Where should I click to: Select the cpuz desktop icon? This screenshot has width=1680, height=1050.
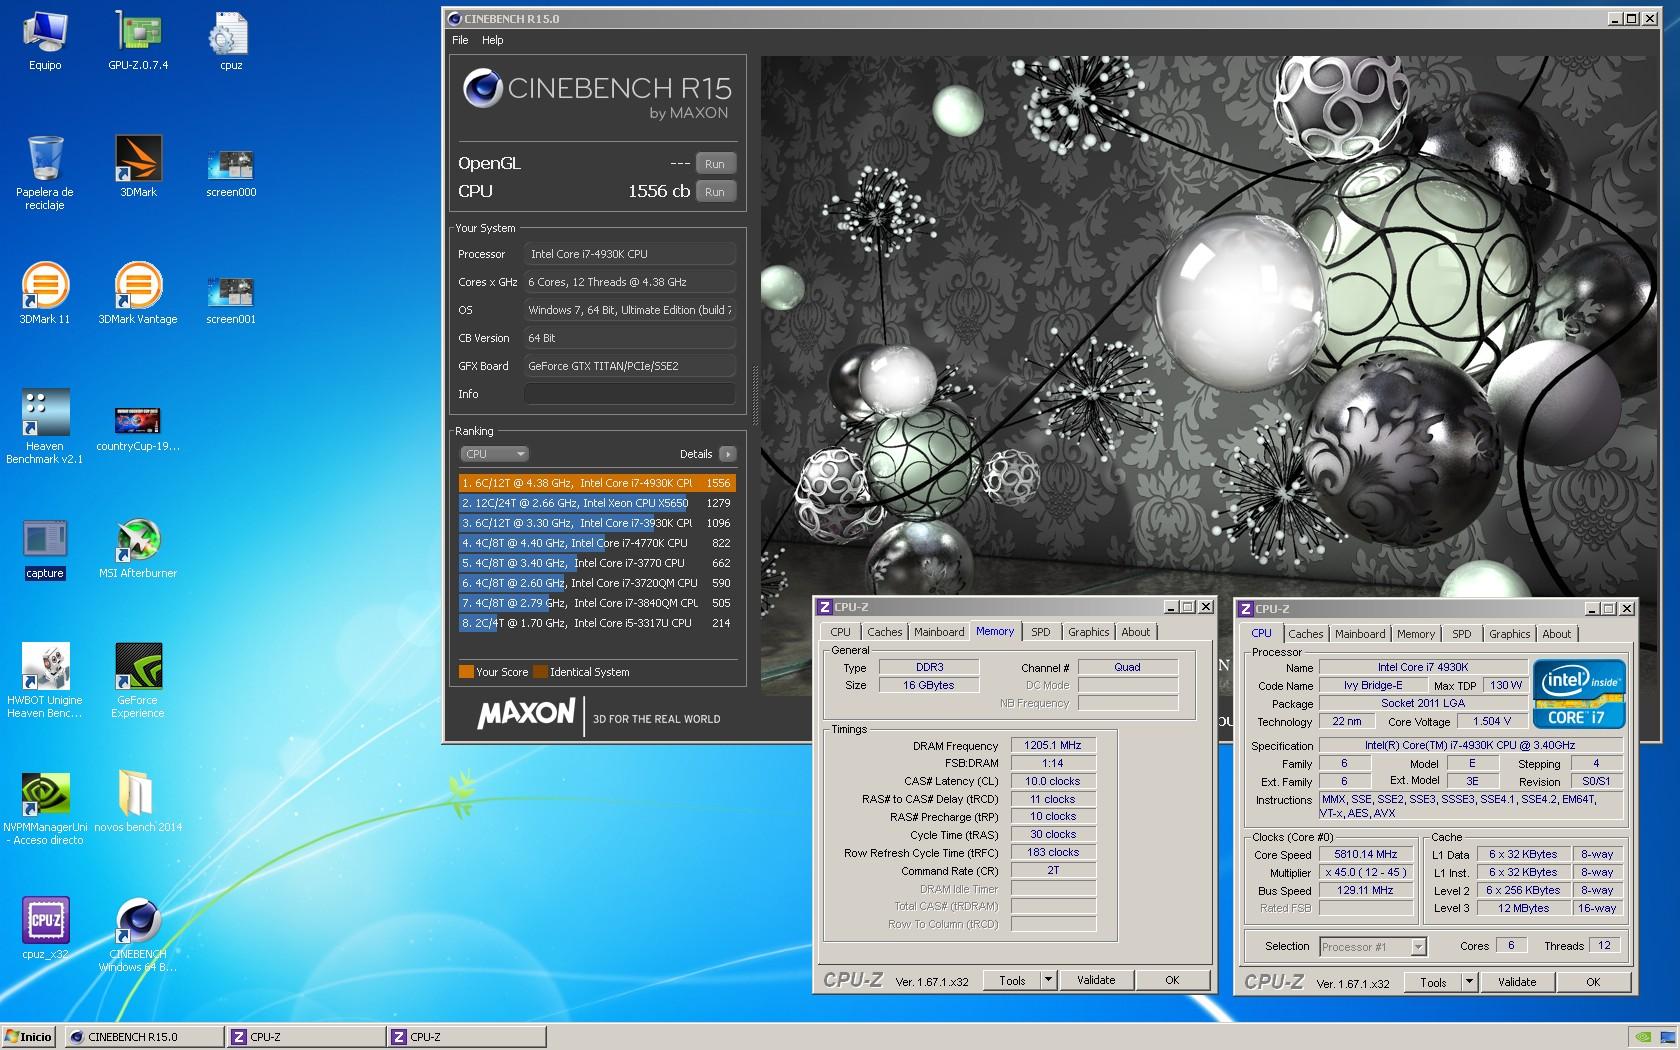231,41
